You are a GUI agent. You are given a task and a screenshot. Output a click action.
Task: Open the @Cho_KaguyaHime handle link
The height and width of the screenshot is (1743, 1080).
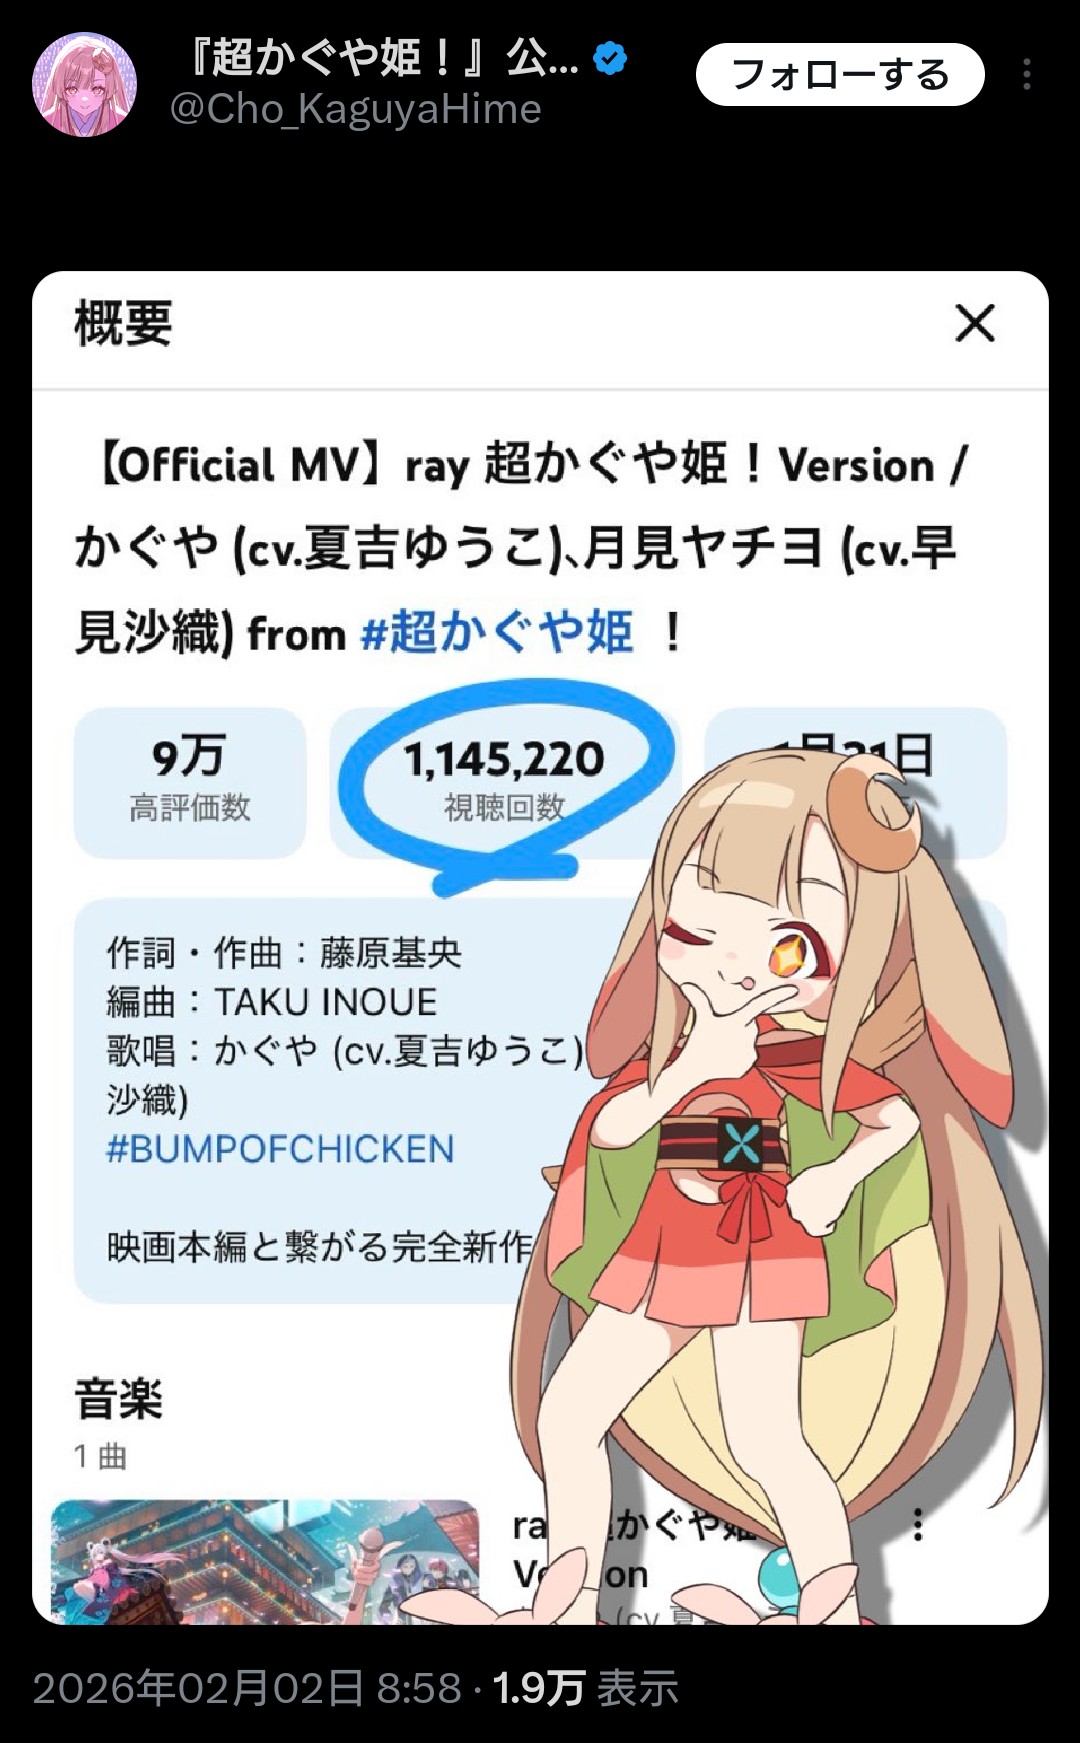coord(355,109)
